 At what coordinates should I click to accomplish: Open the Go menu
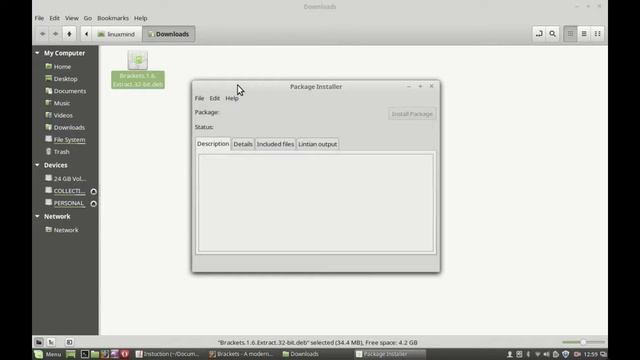88,18
